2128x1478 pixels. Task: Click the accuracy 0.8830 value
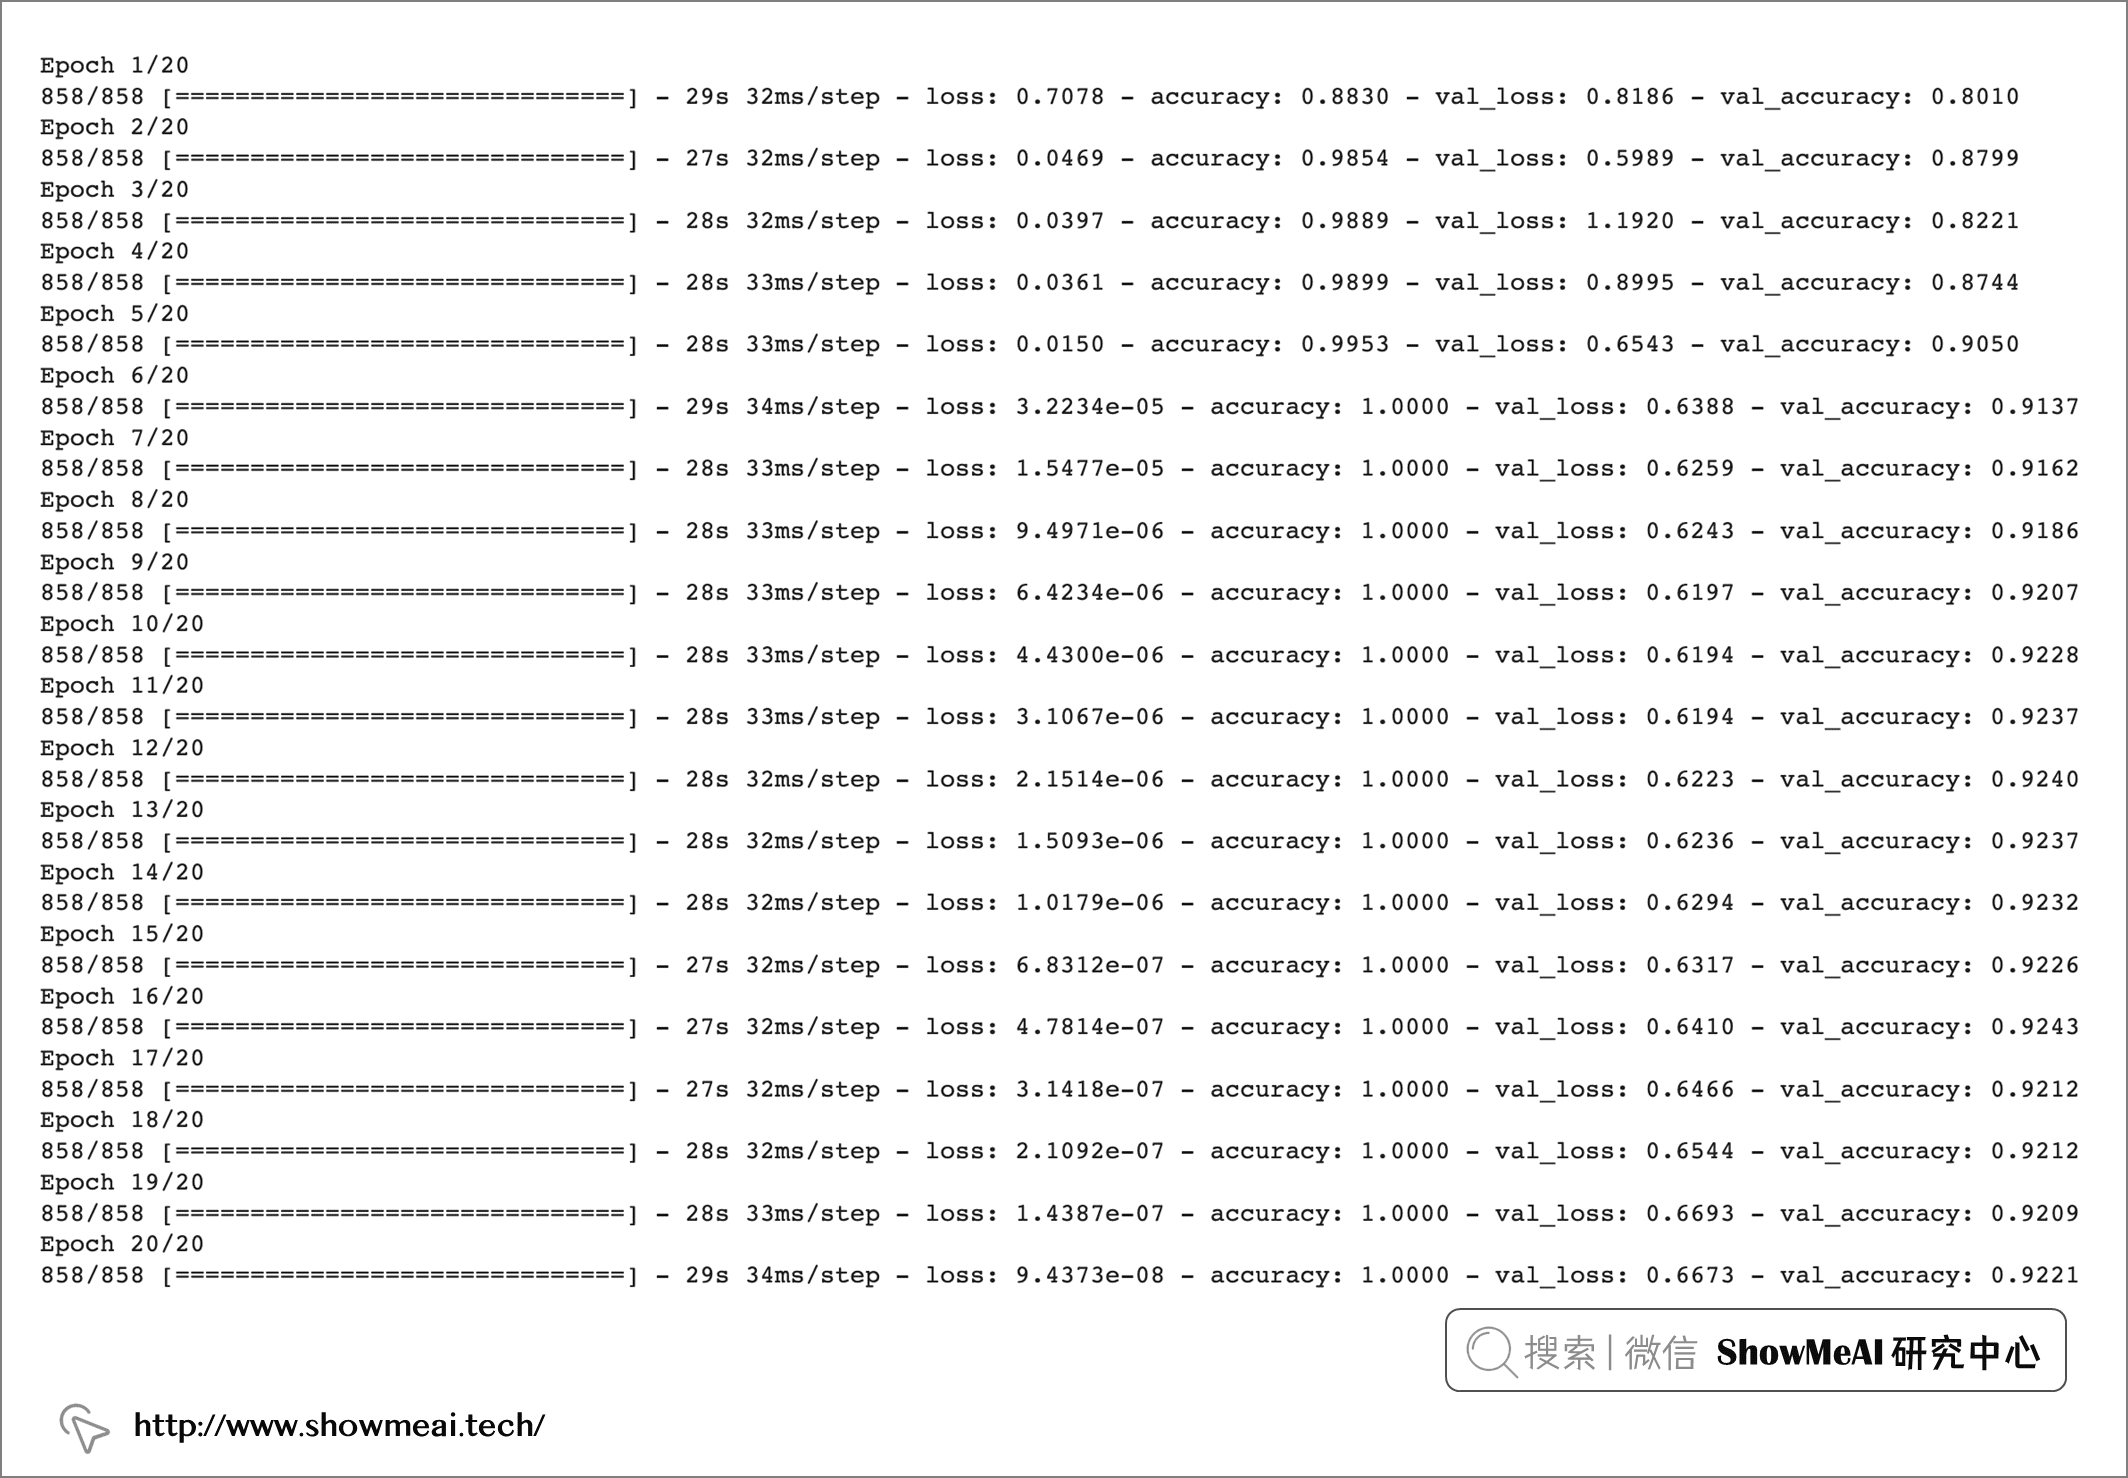click(x=1345, y=97)
